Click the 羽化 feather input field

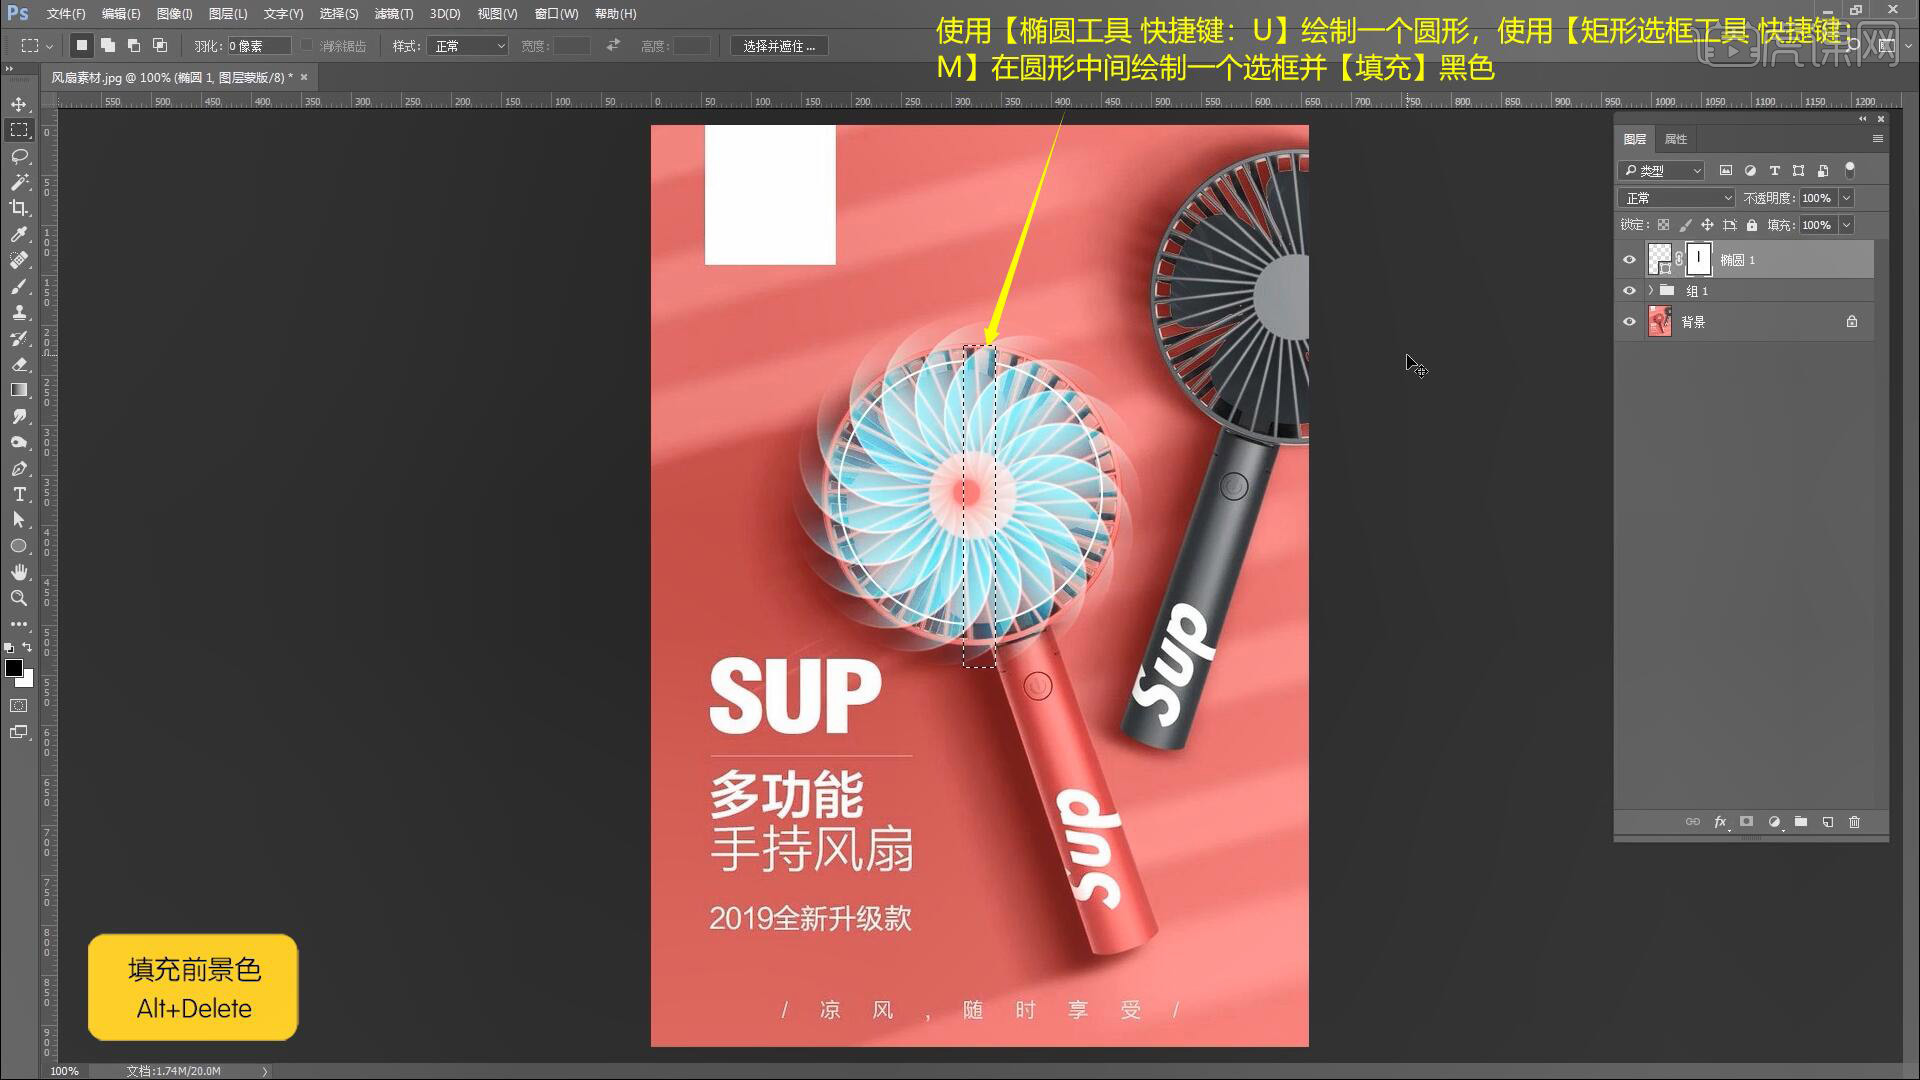pos(258,46)
